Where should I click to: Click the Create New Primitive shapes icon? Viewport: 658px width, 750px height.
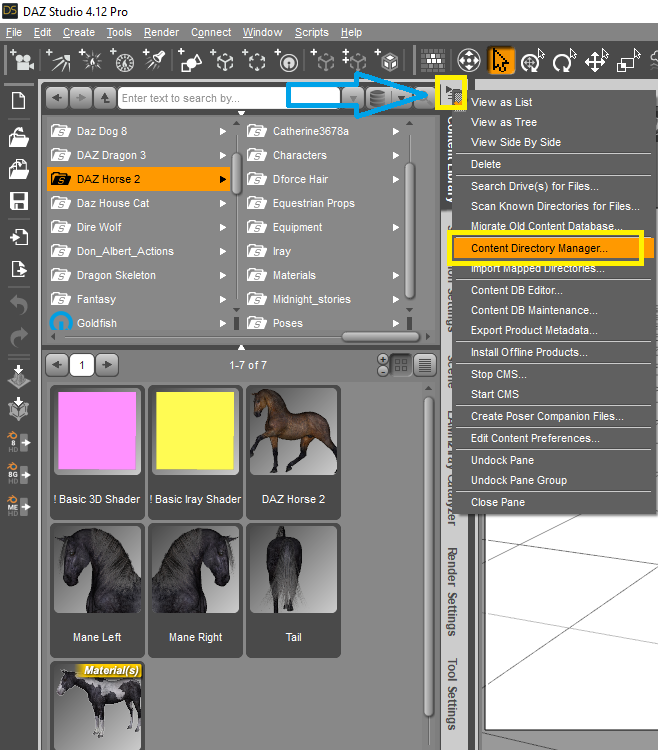pyautogui.click(x=190, y=61)
